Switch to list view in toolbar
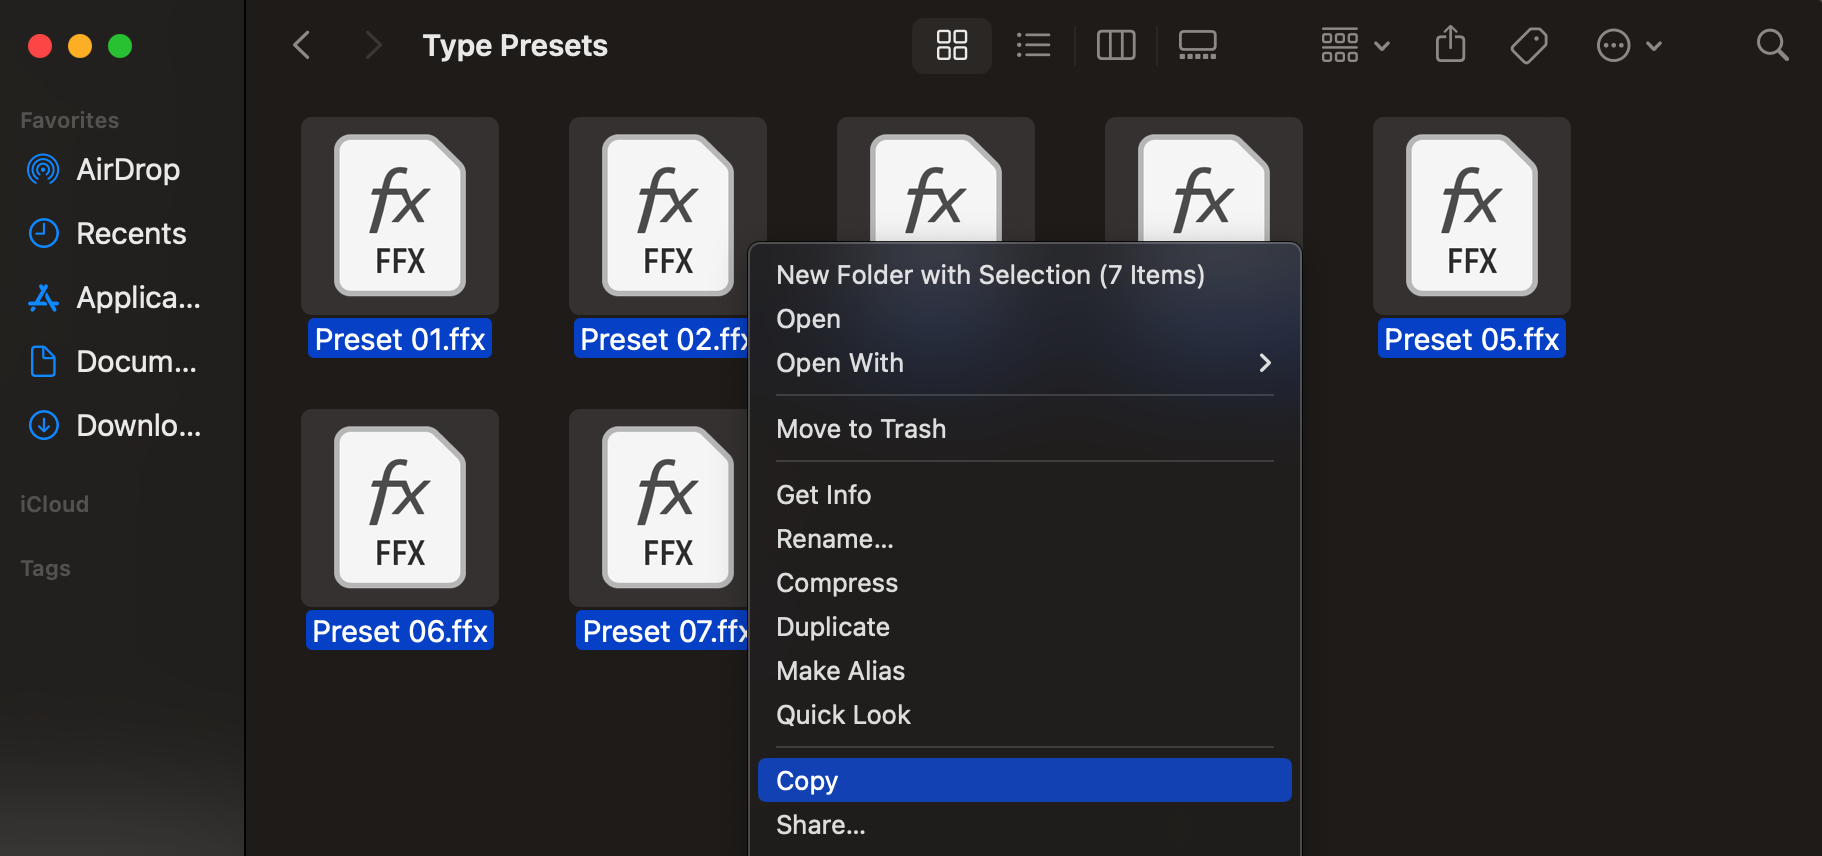This screenshot has width=1822, height=856. click(1033, 45)
